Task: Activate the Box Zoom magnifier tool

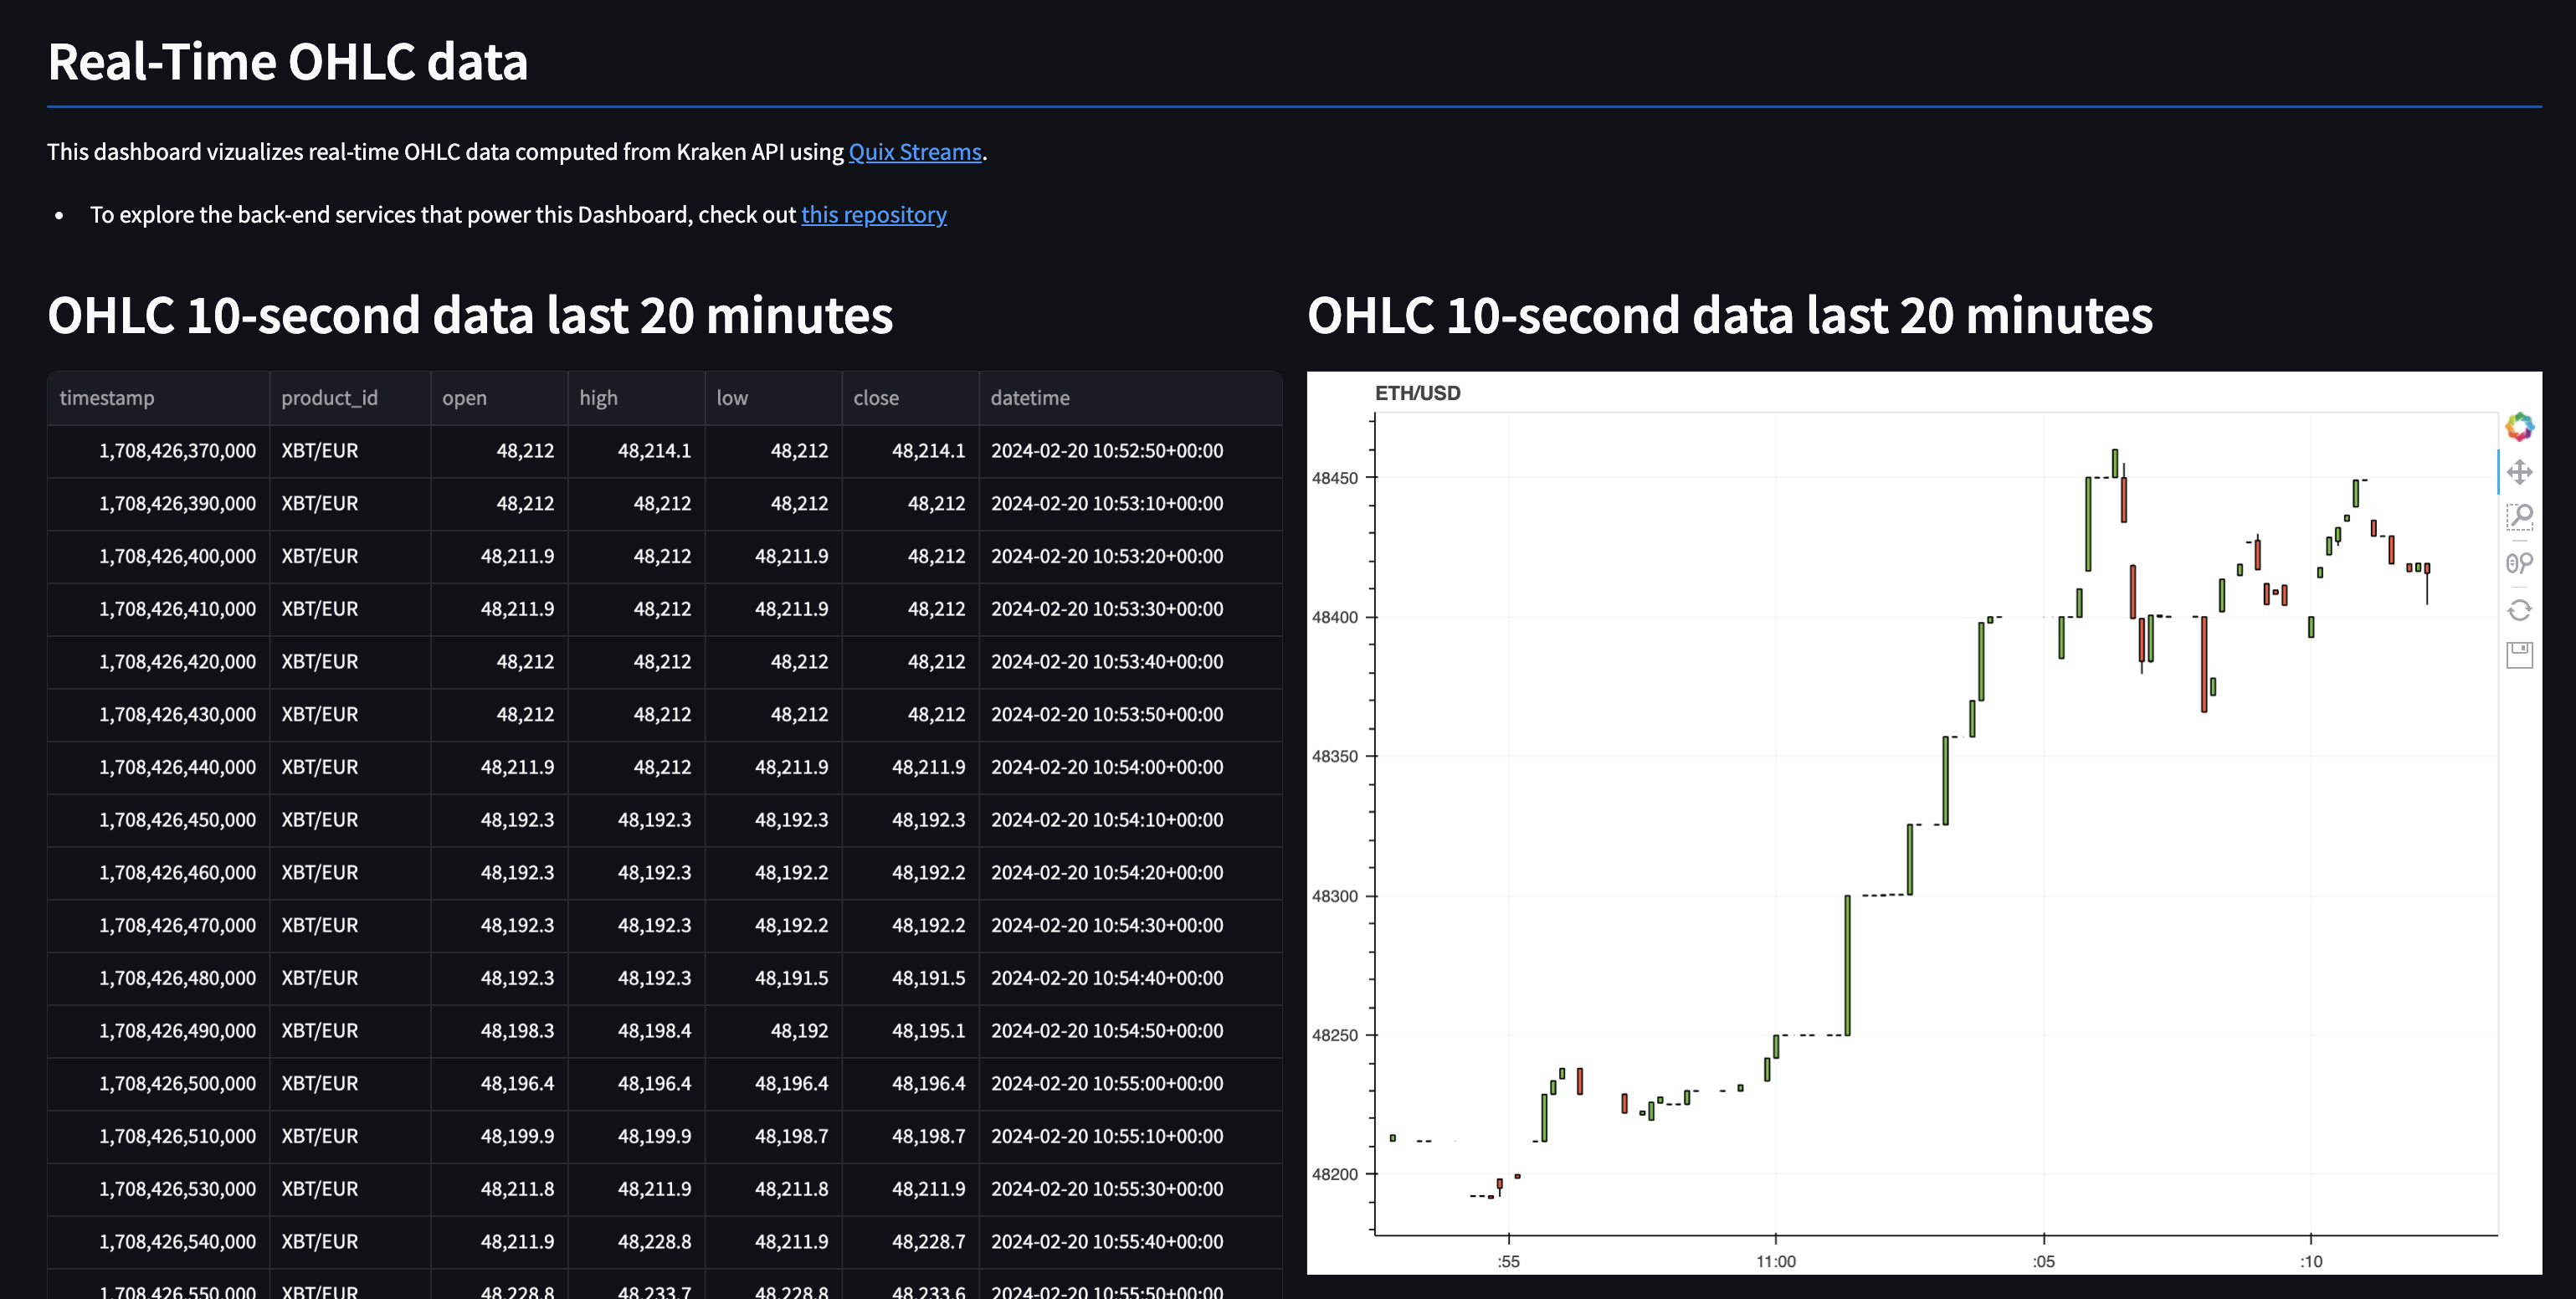Action: 2521,516
